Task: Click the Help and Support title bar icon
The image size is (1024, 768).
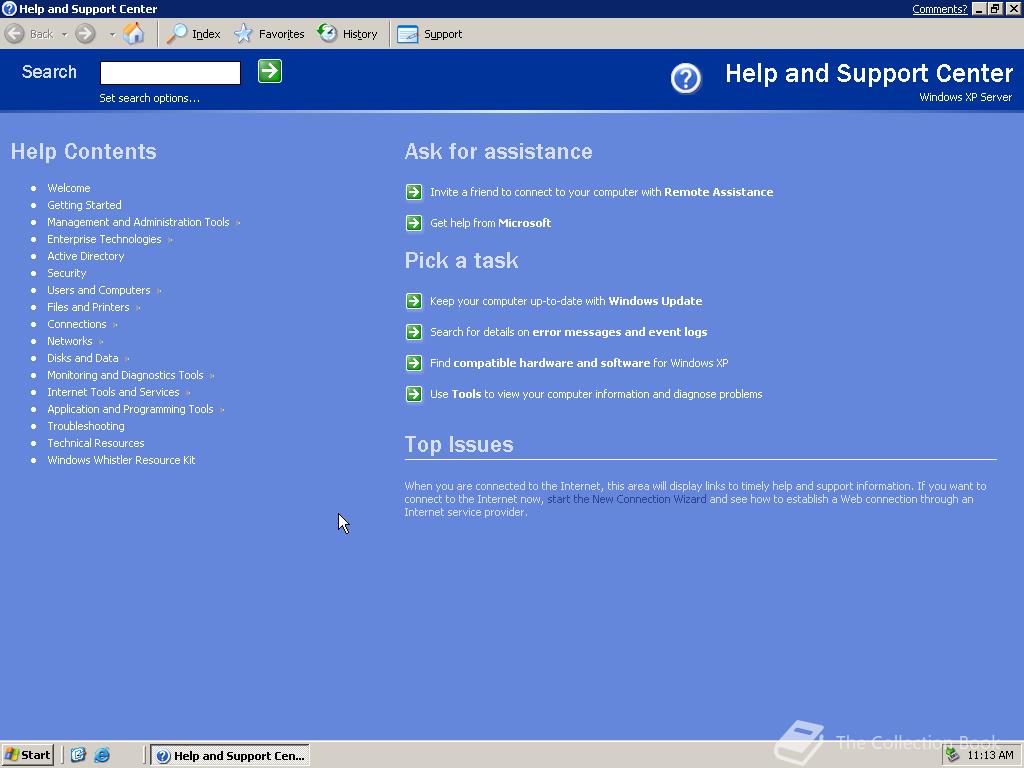Action: tap(8, 8)
